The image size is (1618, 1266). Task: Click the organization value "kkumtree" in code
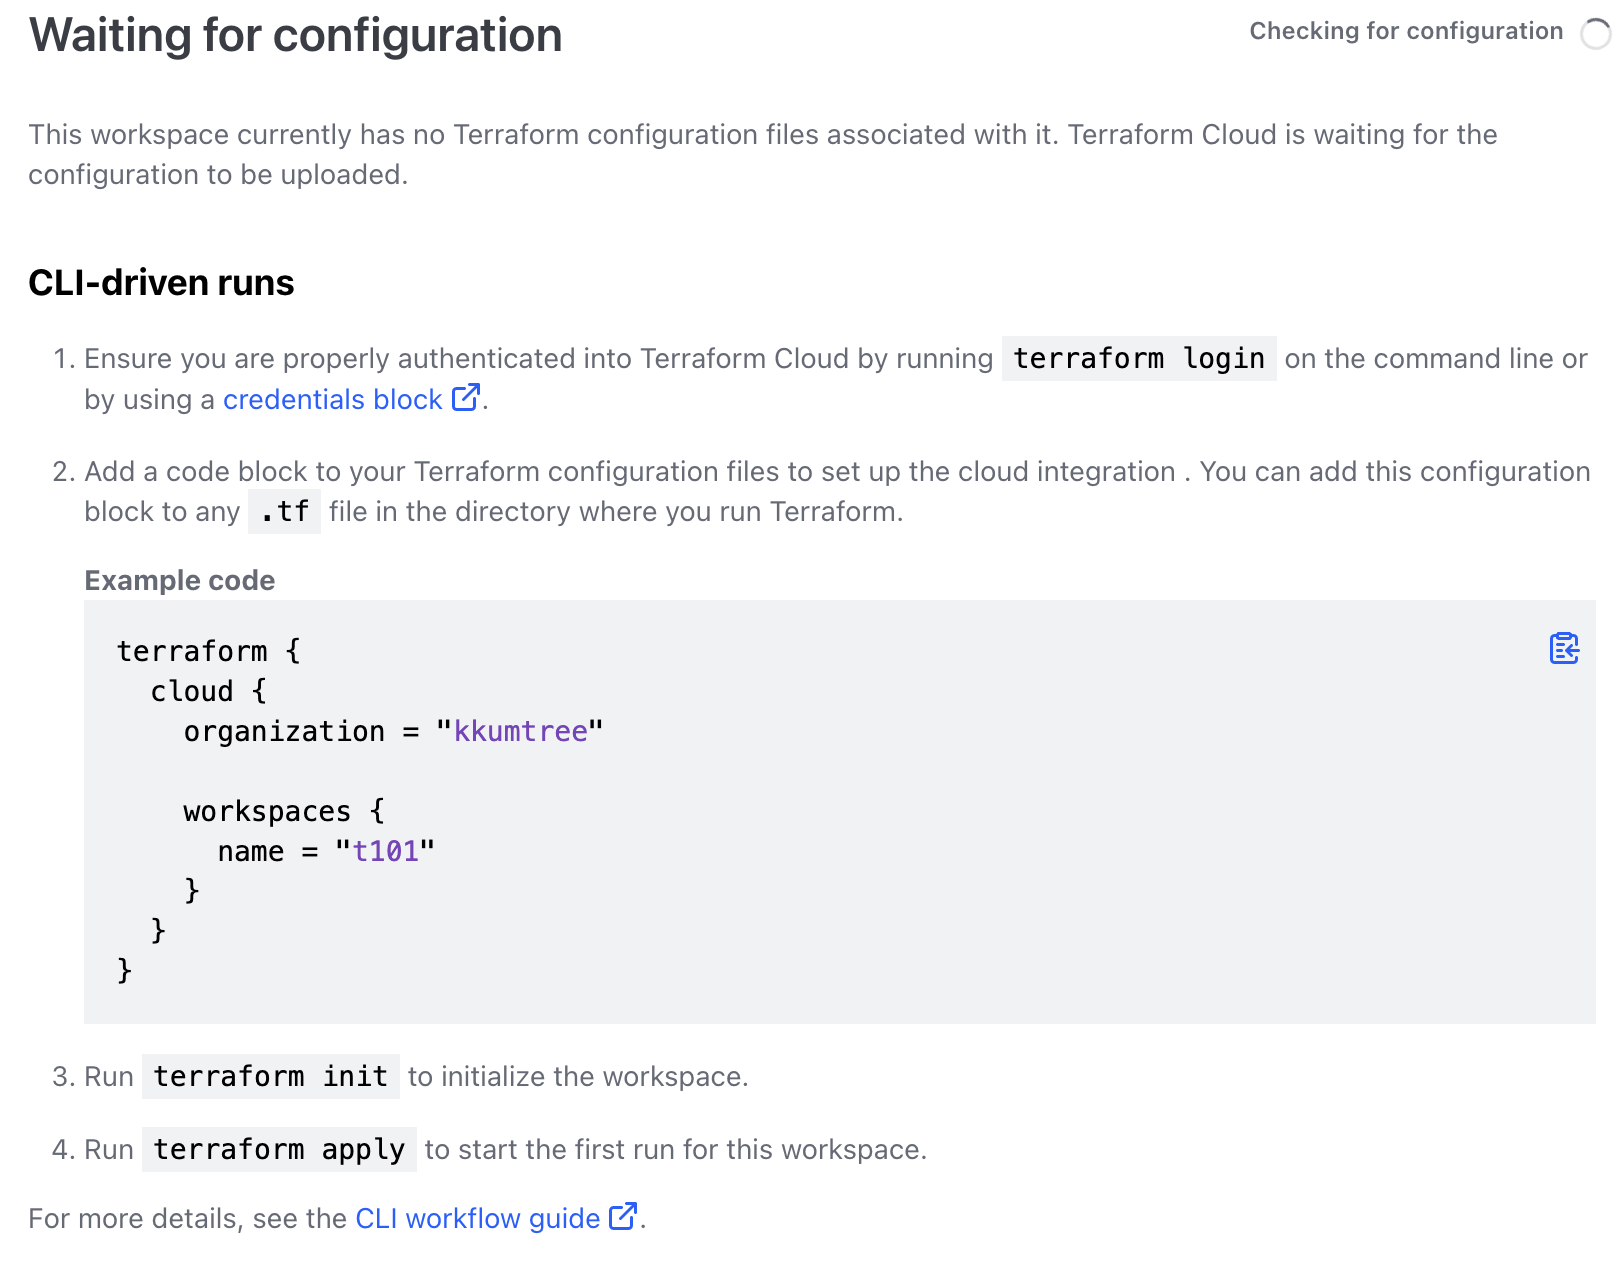(520, 731)
